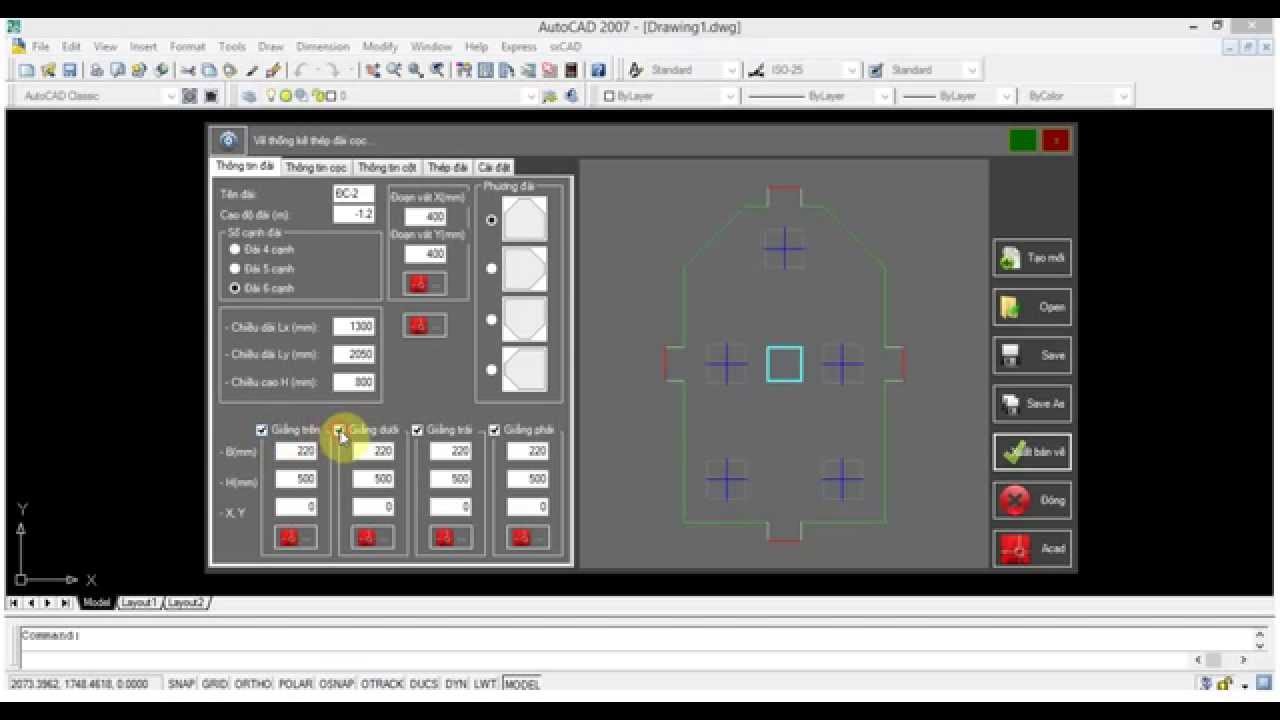Click the Redo arrow icon

(333, 70)
